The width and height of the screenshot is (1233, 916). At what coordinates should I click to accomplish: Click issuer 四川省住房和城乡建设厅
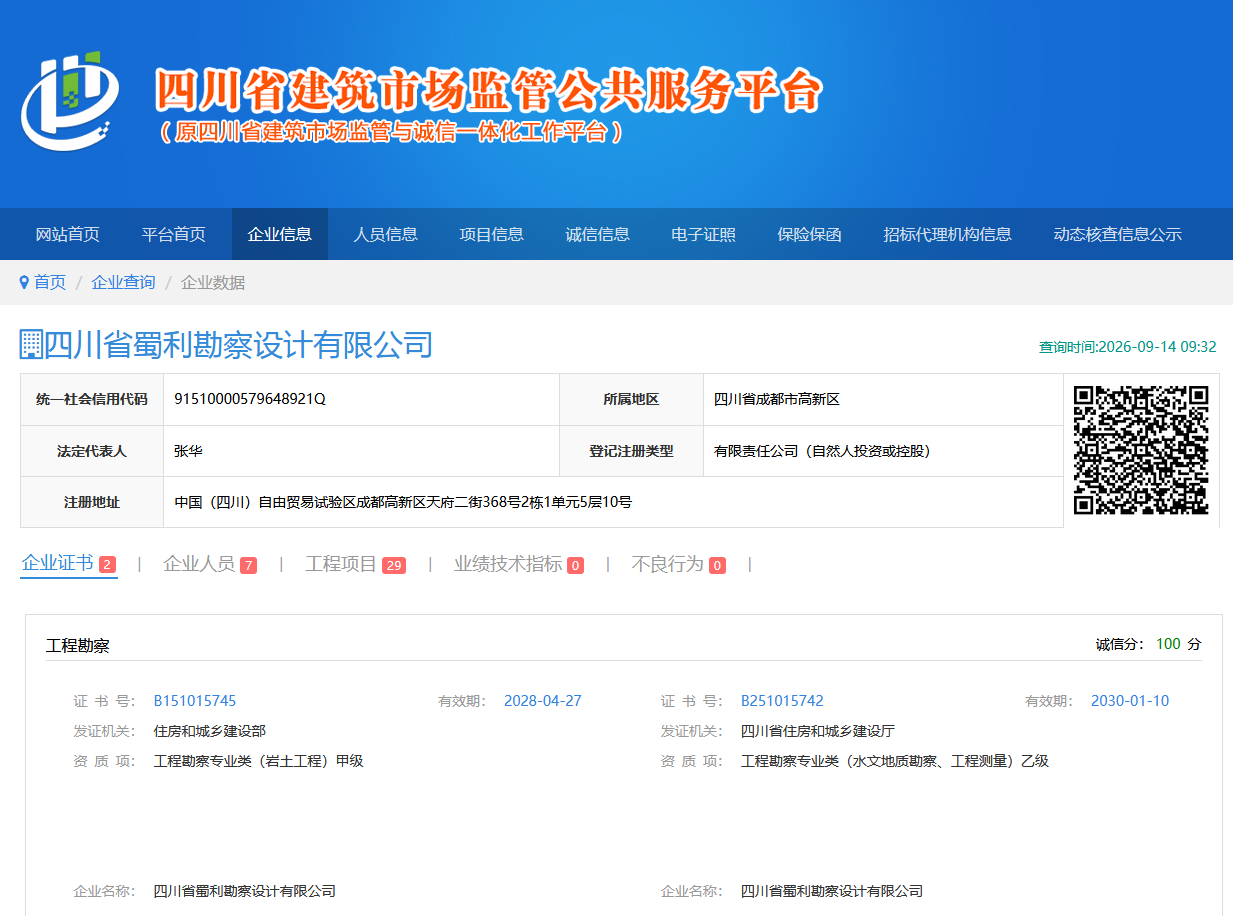(x=818, y=731)
